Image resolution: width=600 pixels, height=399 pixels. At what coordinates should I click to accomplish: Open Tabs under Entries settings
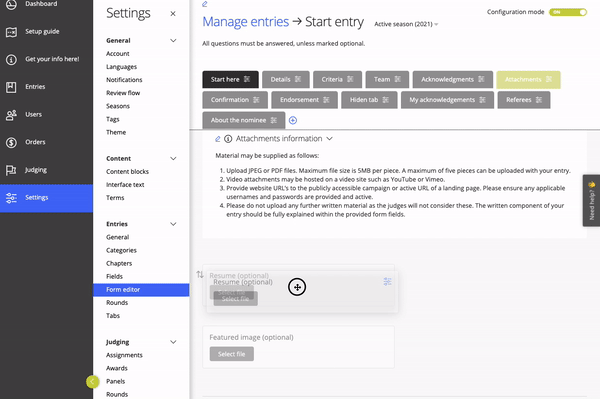pos(113,316)
